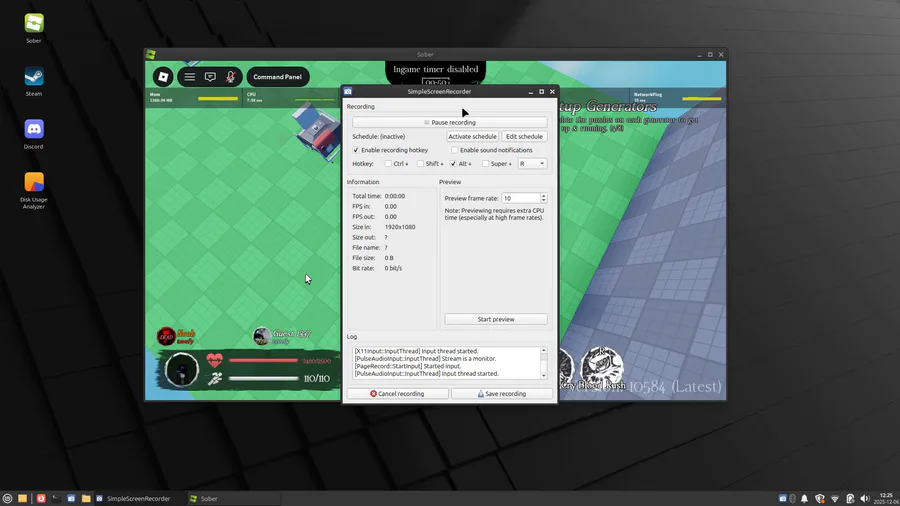Open the file manager in the taskbar
The height and width of the screenshot is (506, 900).
(22, 499)
